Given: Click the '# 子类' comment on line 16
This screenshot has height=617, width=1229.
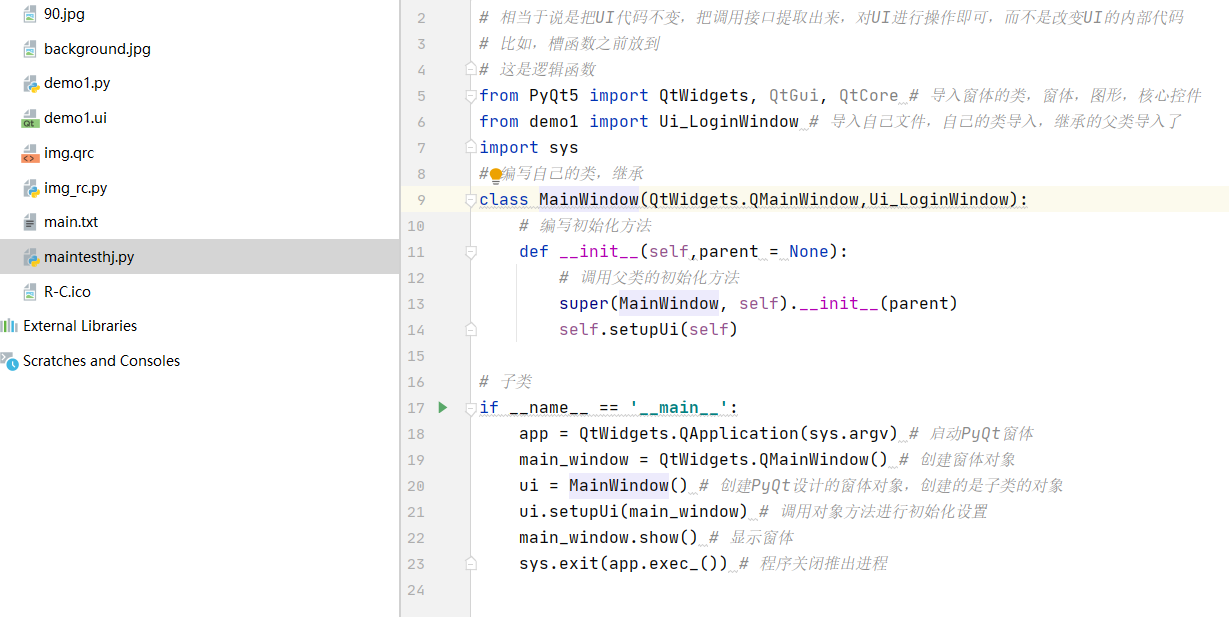Looking at the screenshot, I should coord(505,382).
